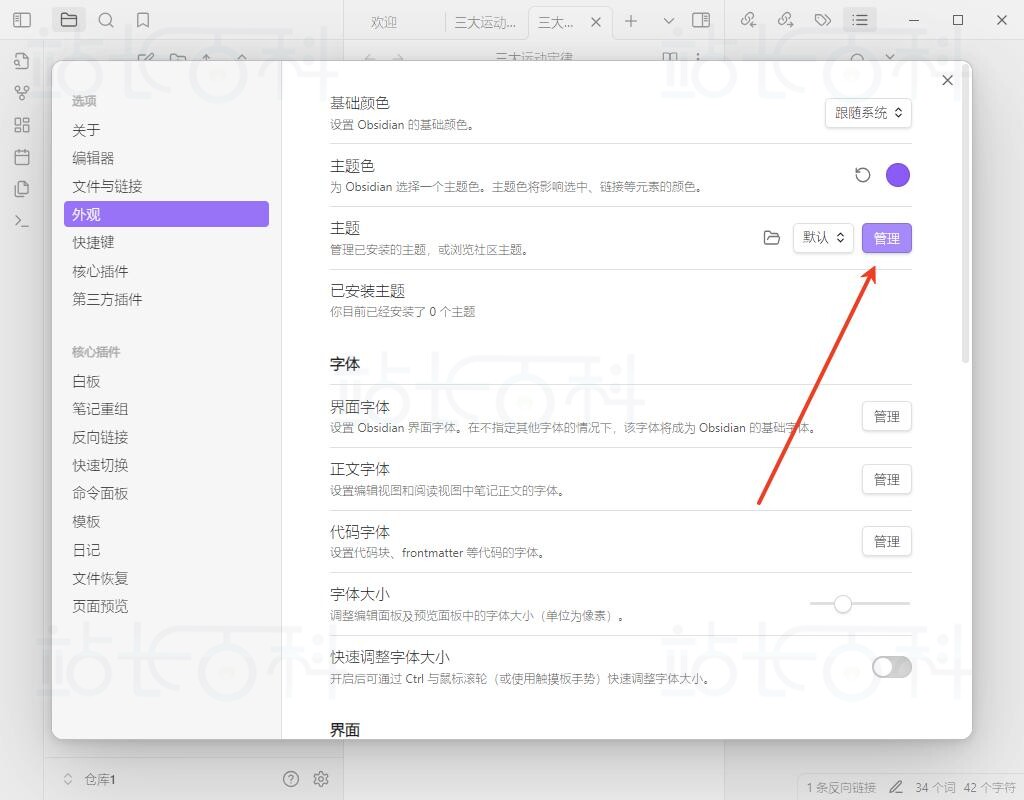Toggle the right sidebar panel icon
Viewport: 1024px width, 800px height.
[701, 20]
